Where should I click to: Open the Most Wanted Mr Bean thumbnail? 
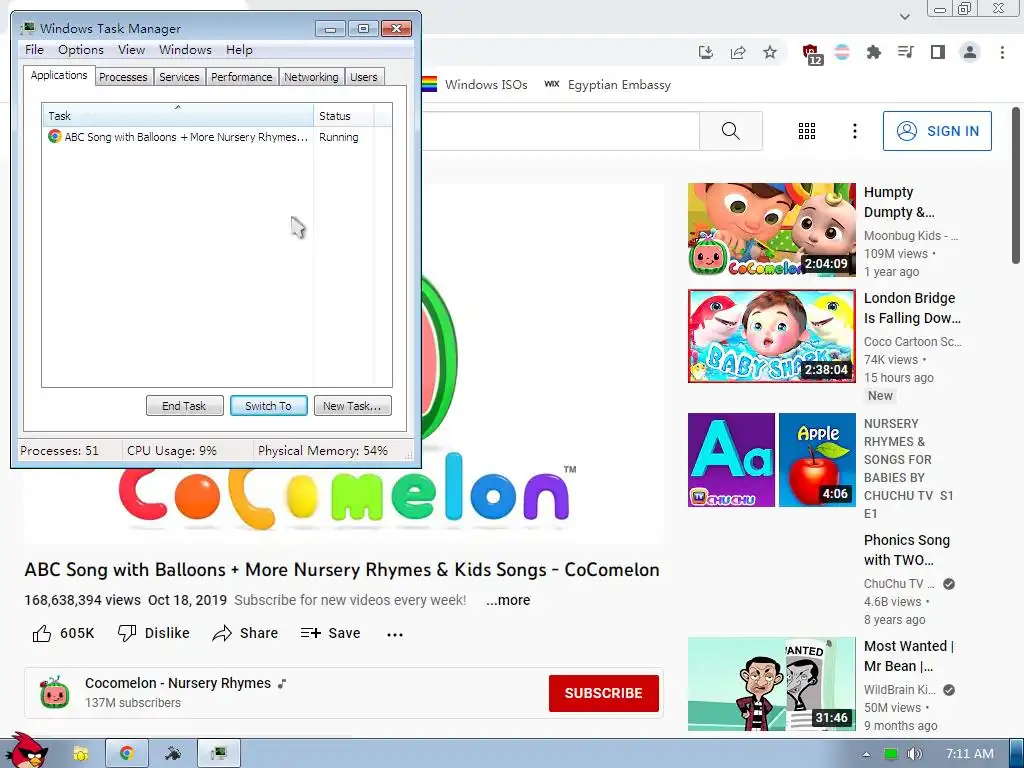point(771,684)
